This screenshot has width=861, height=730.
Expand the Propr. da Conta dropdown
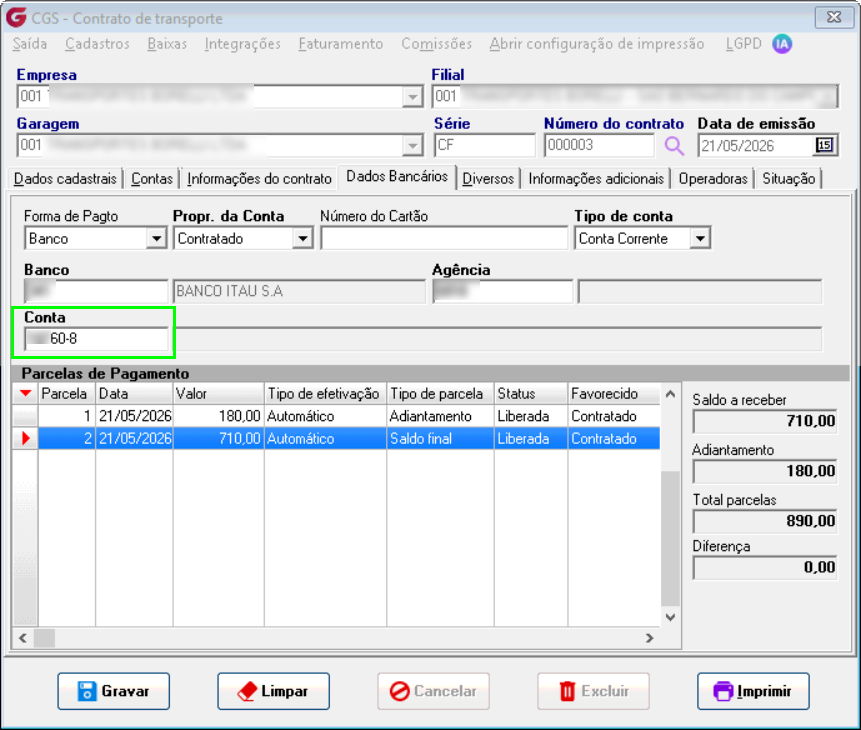coord(303,239)
